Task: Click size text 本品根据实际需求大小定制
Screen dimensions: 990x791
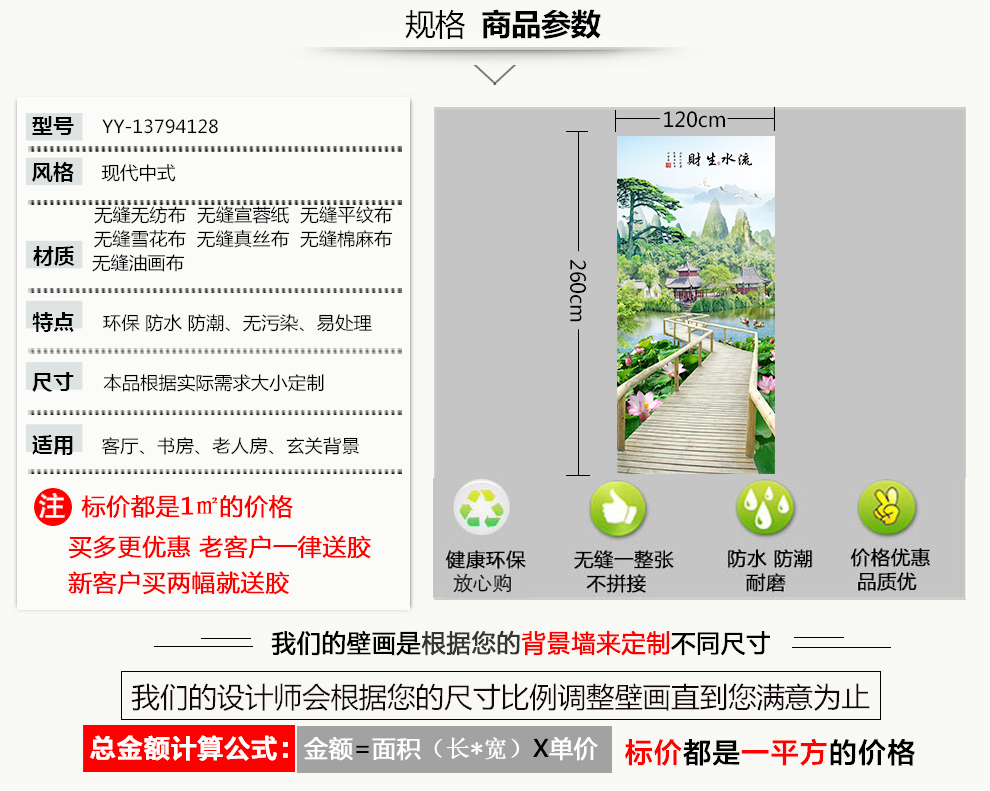Action: [213, 383]
